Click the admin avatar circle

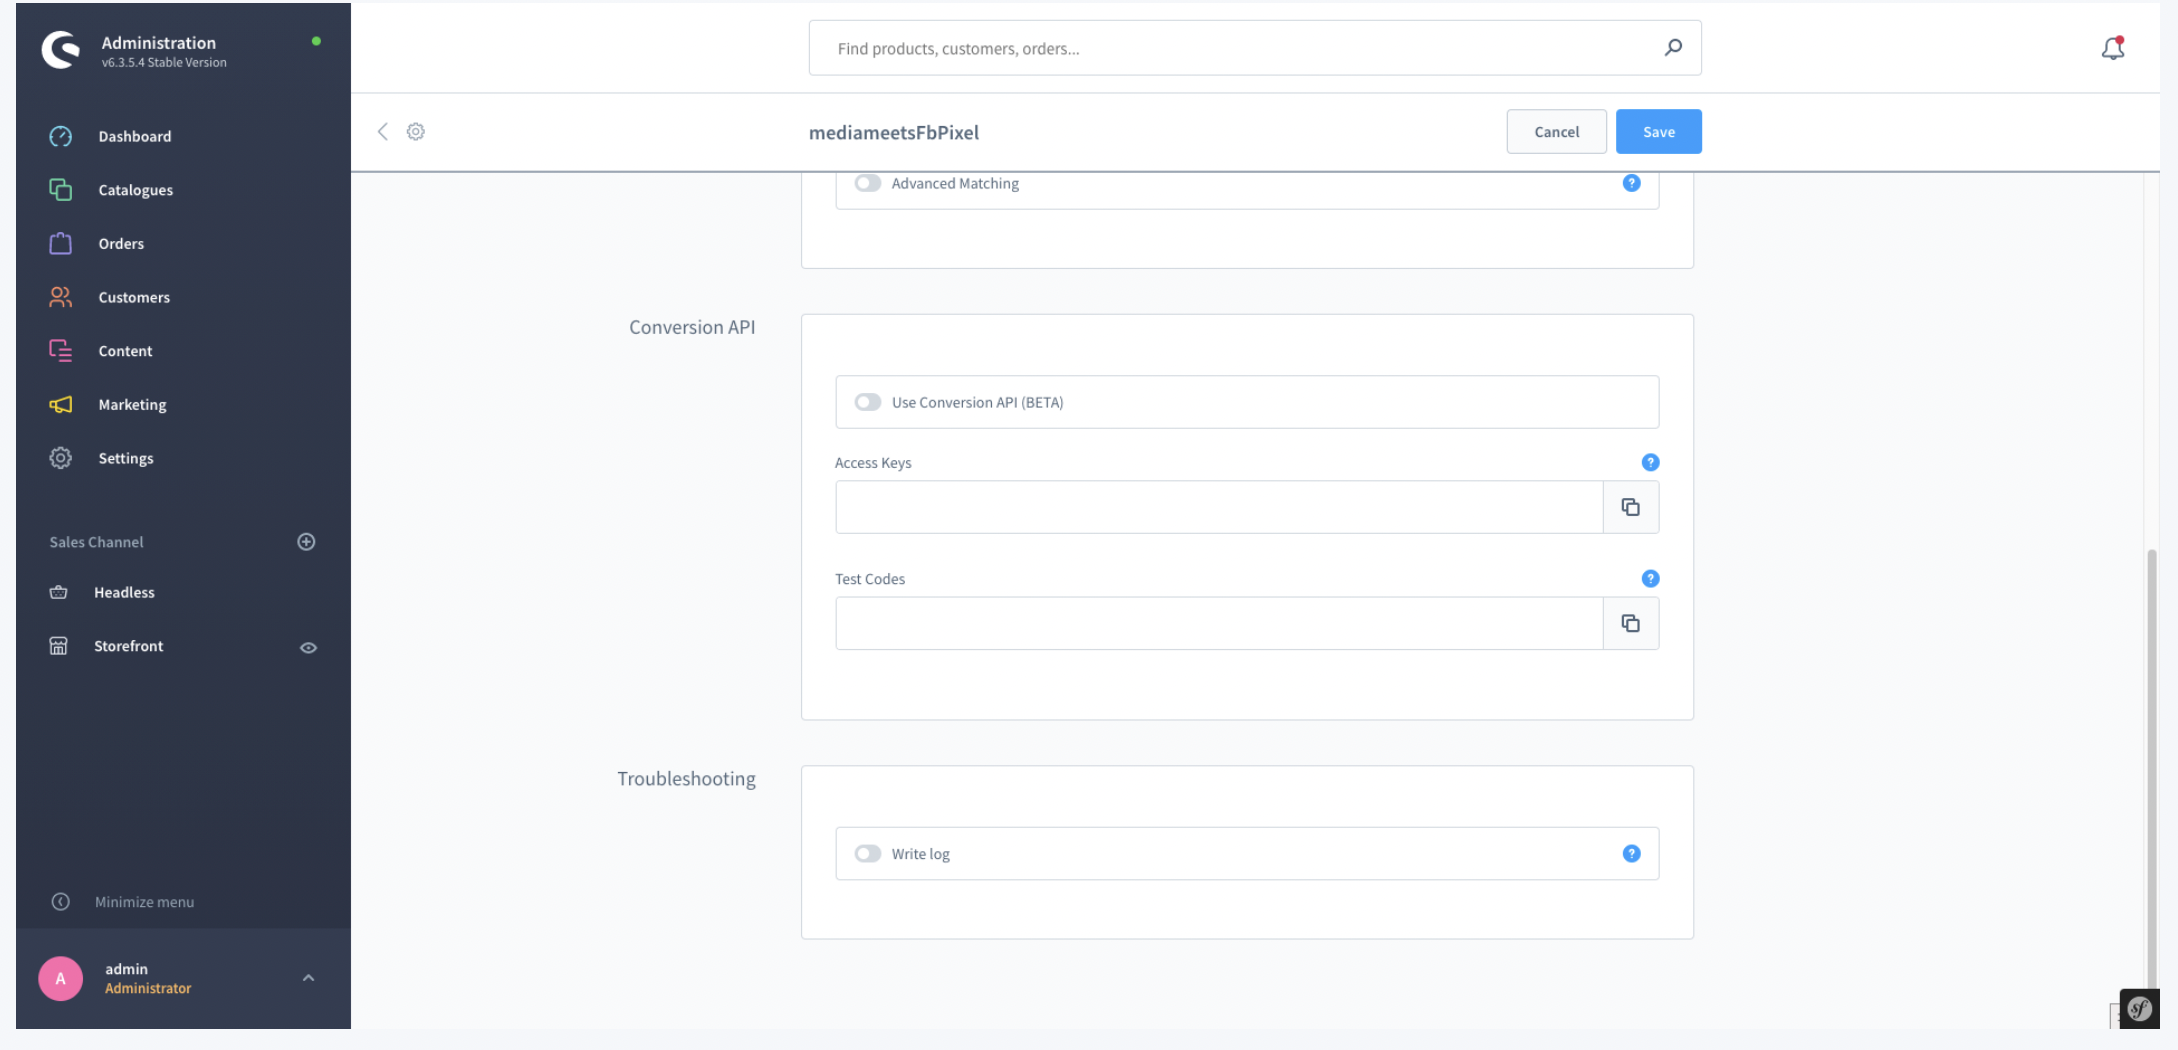point(60,978)
